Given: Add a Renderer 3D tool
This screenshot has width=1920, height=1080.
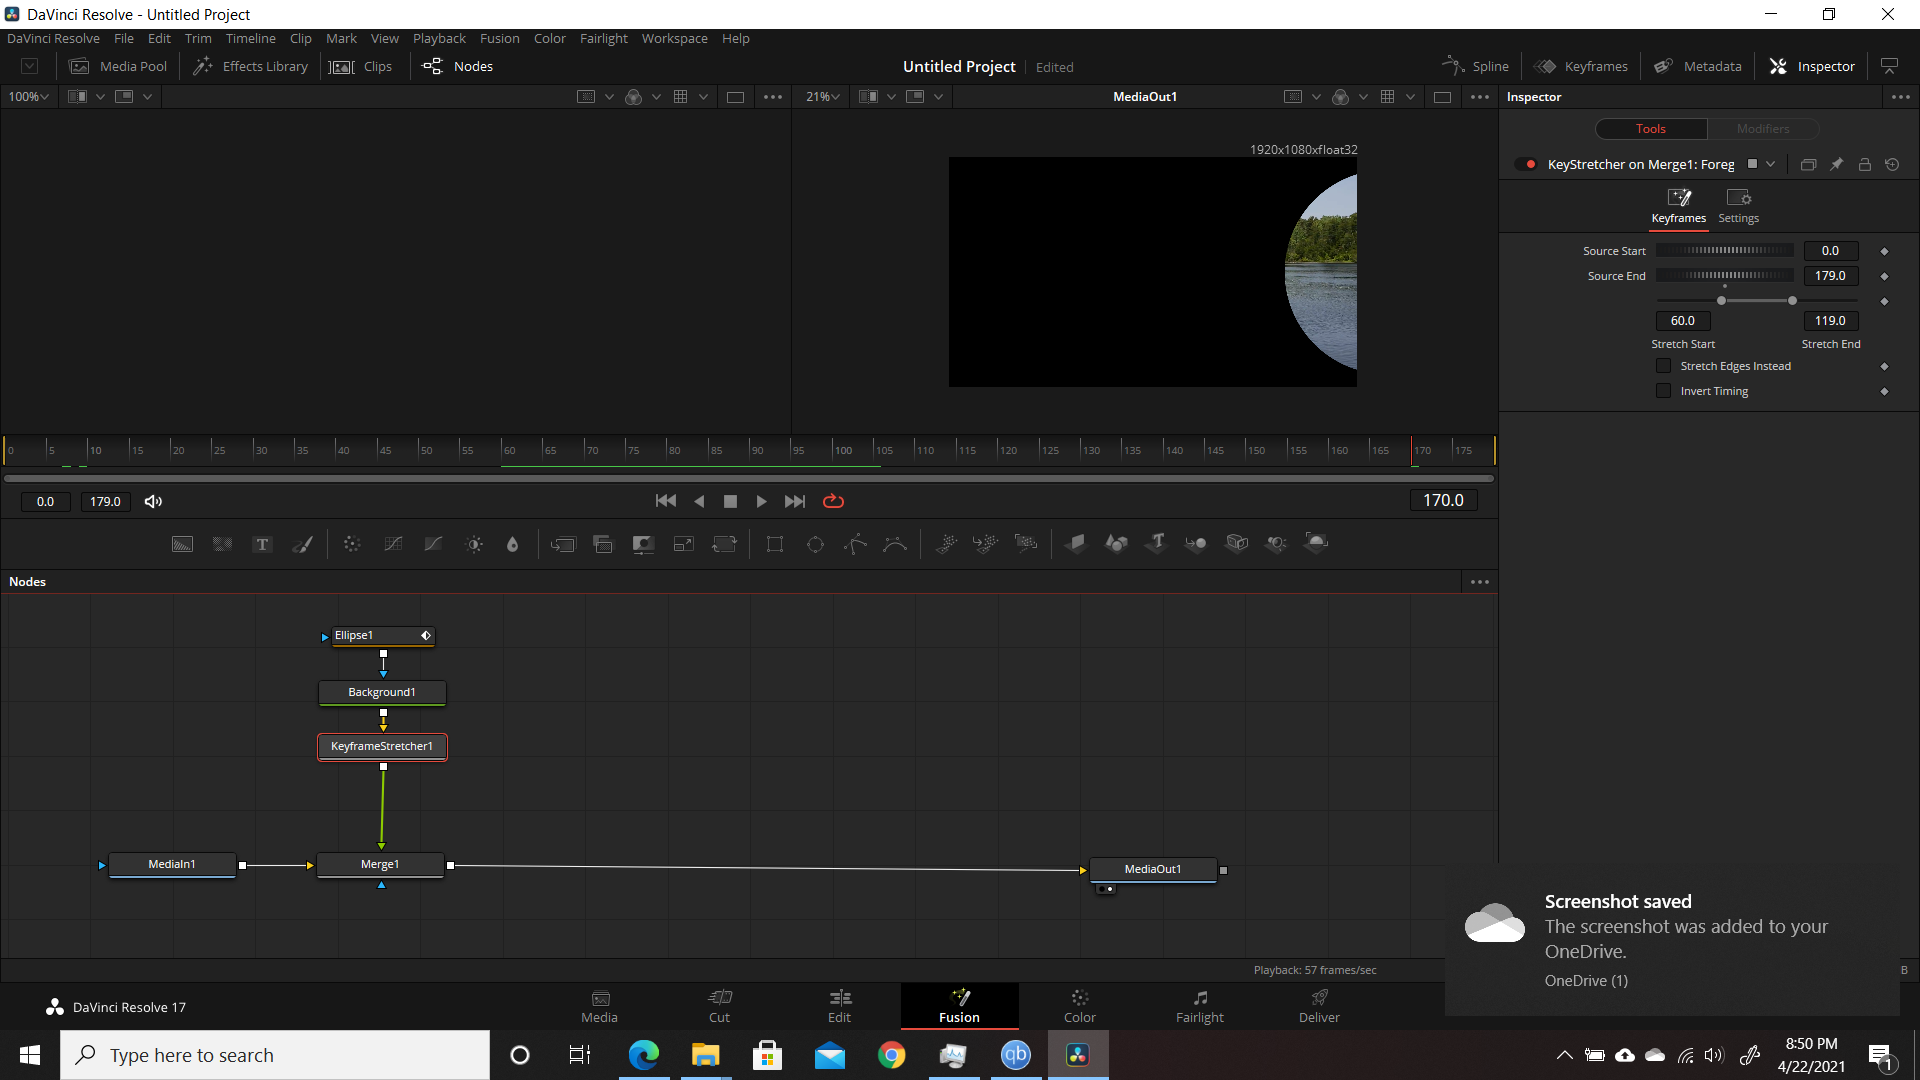Looking at the screenshot, I should pos(1316,543).
